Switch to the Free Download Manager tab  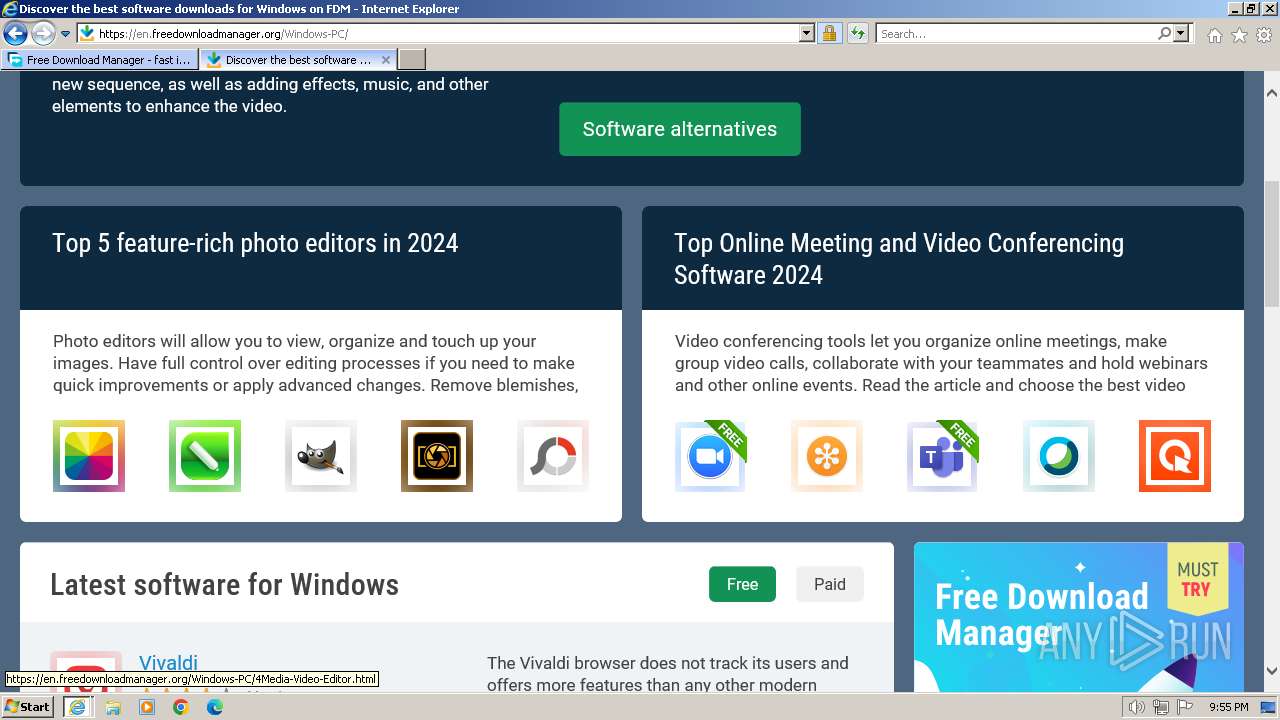[100, 59]
